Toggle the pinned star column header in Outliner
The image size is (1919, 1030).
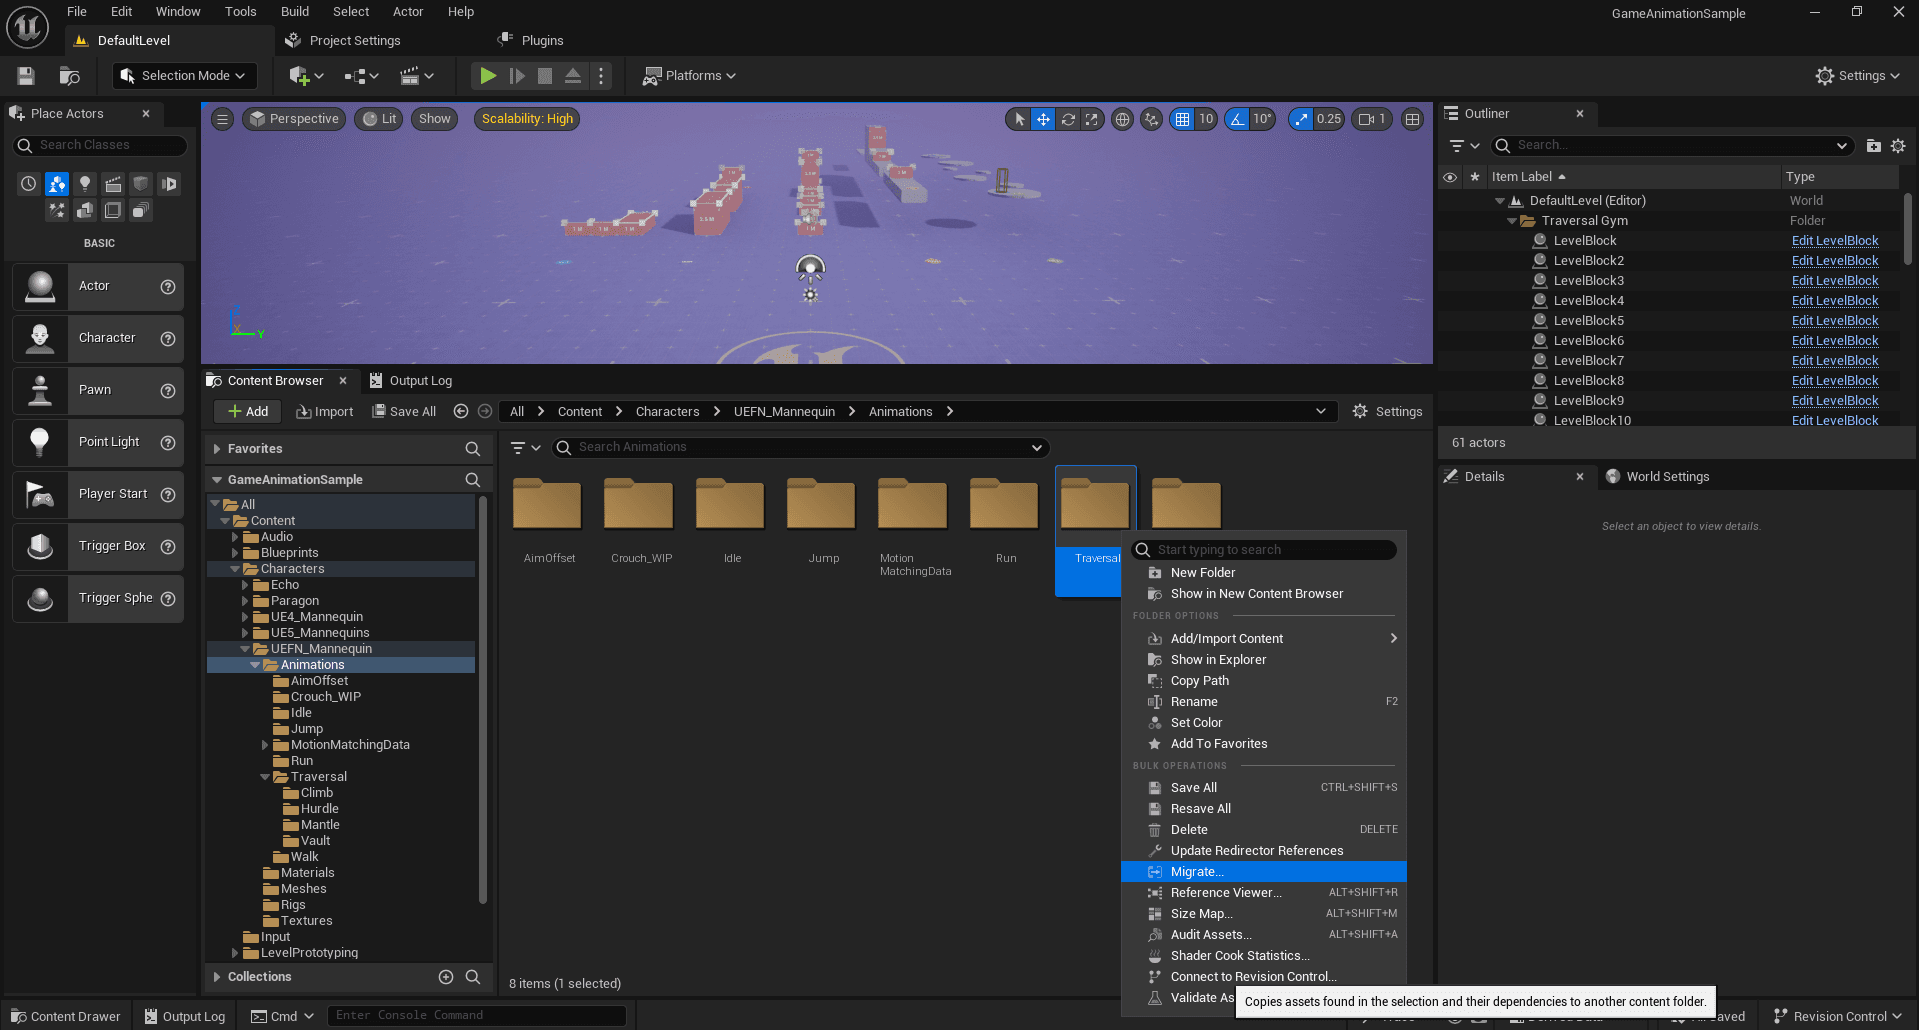tap(1474, 177)
